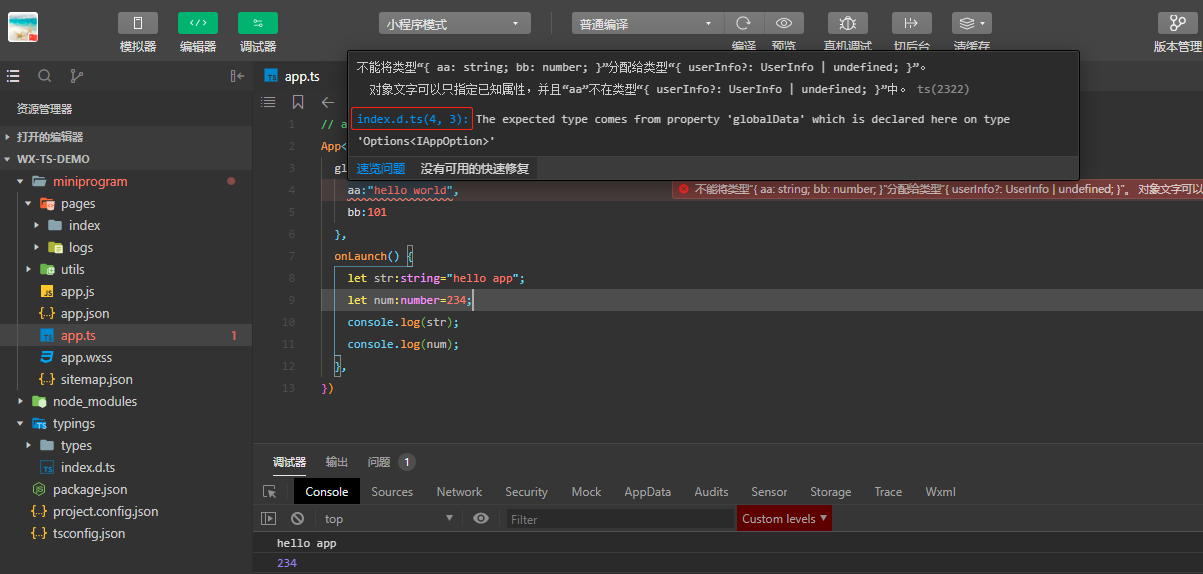Collapse the pages folder

tap(126, 203)
